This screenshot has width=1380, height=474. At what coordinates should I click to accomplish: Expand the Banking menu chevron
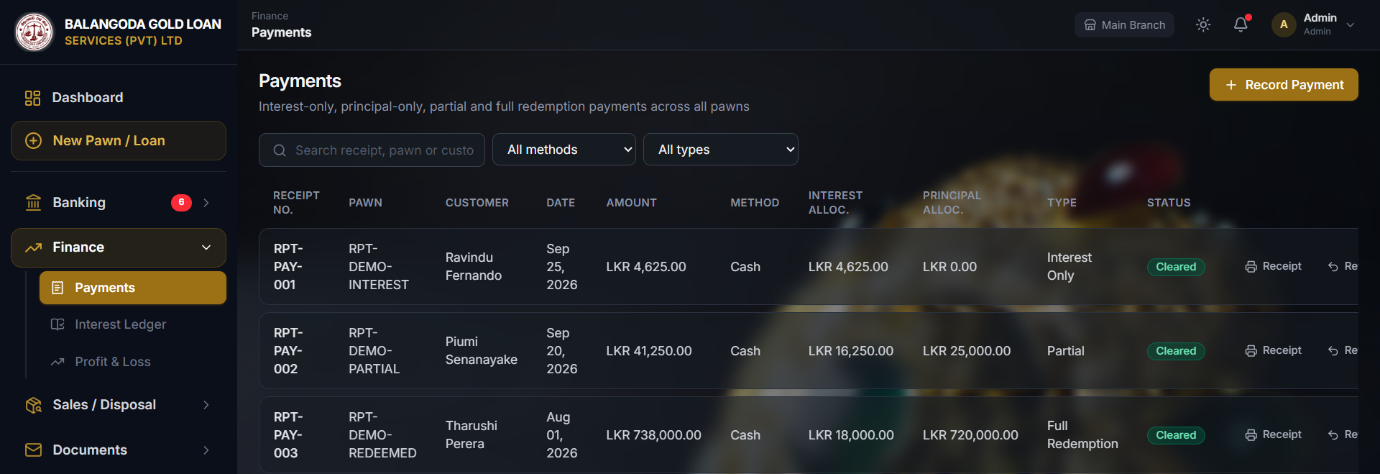click(x=206, y=203)
